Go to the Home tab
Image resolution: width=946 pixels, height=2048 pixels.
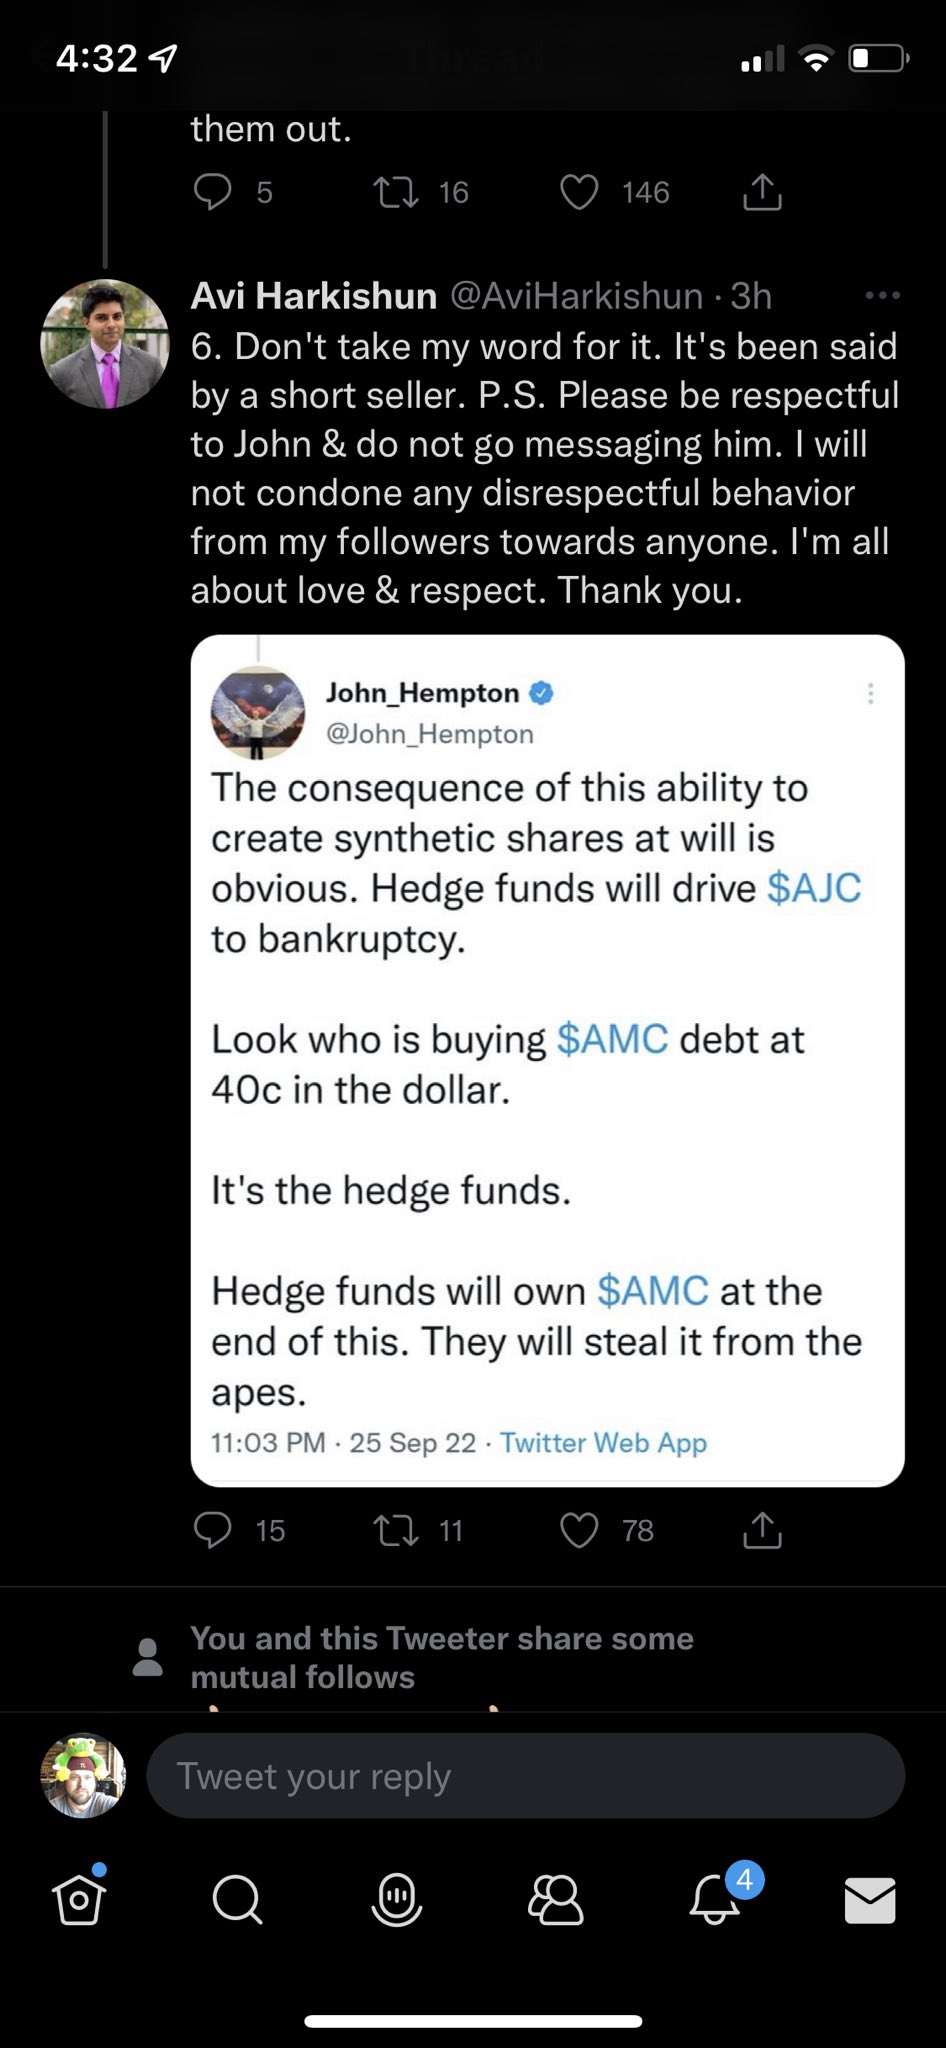coord(79,1897)
